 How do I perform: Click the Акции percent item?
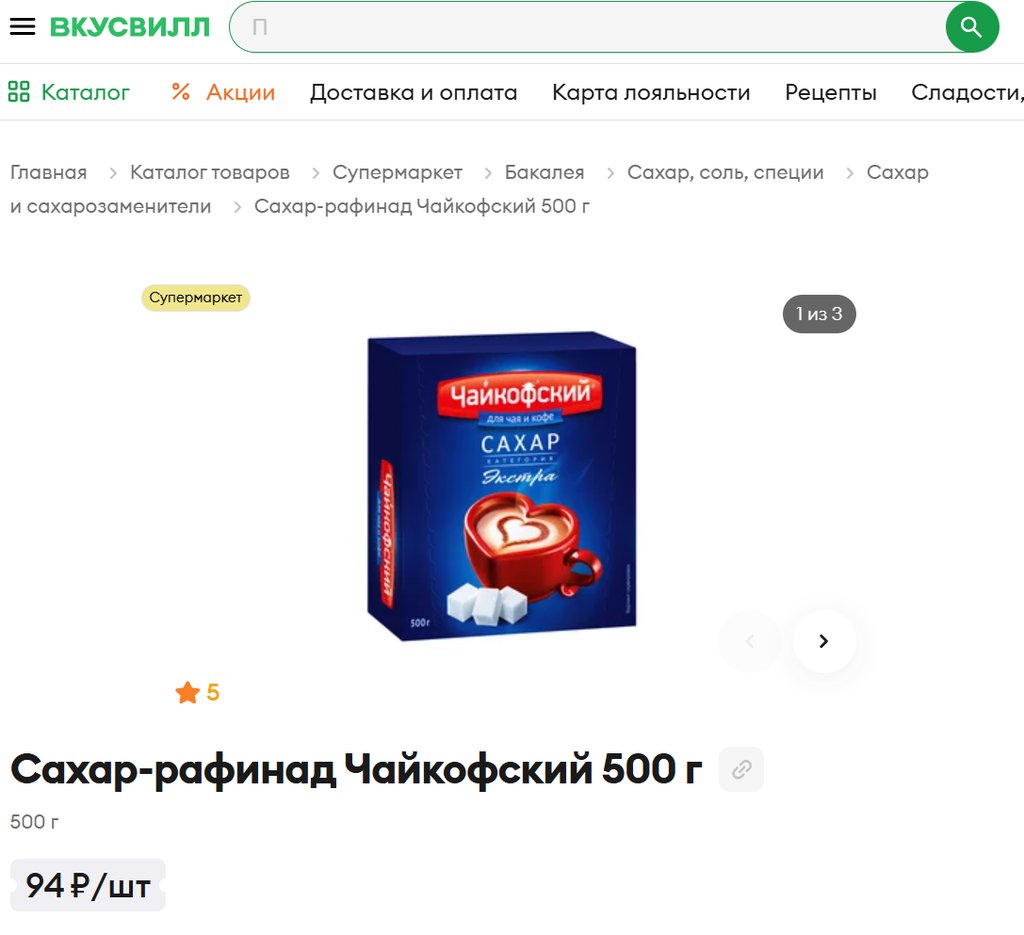[223, 92]
